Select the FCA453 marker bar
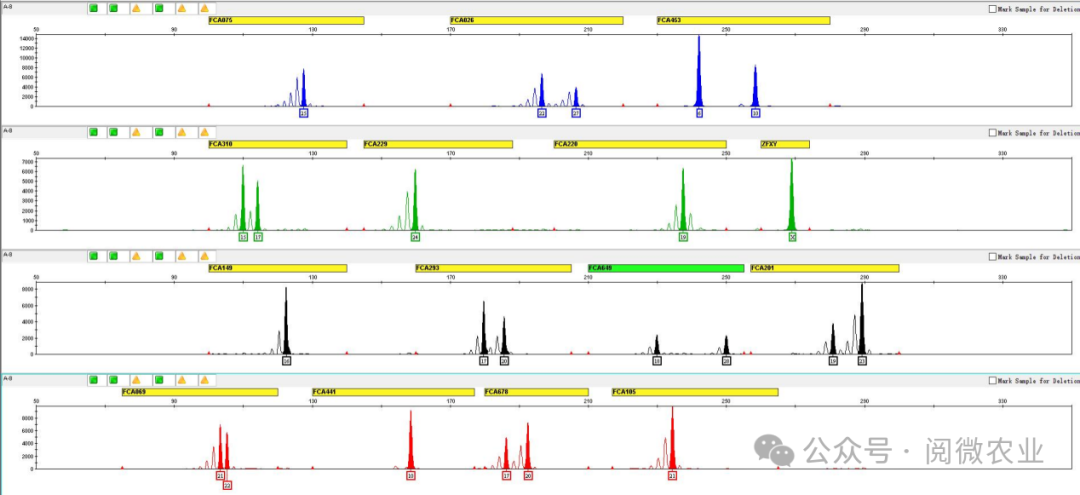The height and width of the screenshot is (495, 1080). click(x=743, y=20)
